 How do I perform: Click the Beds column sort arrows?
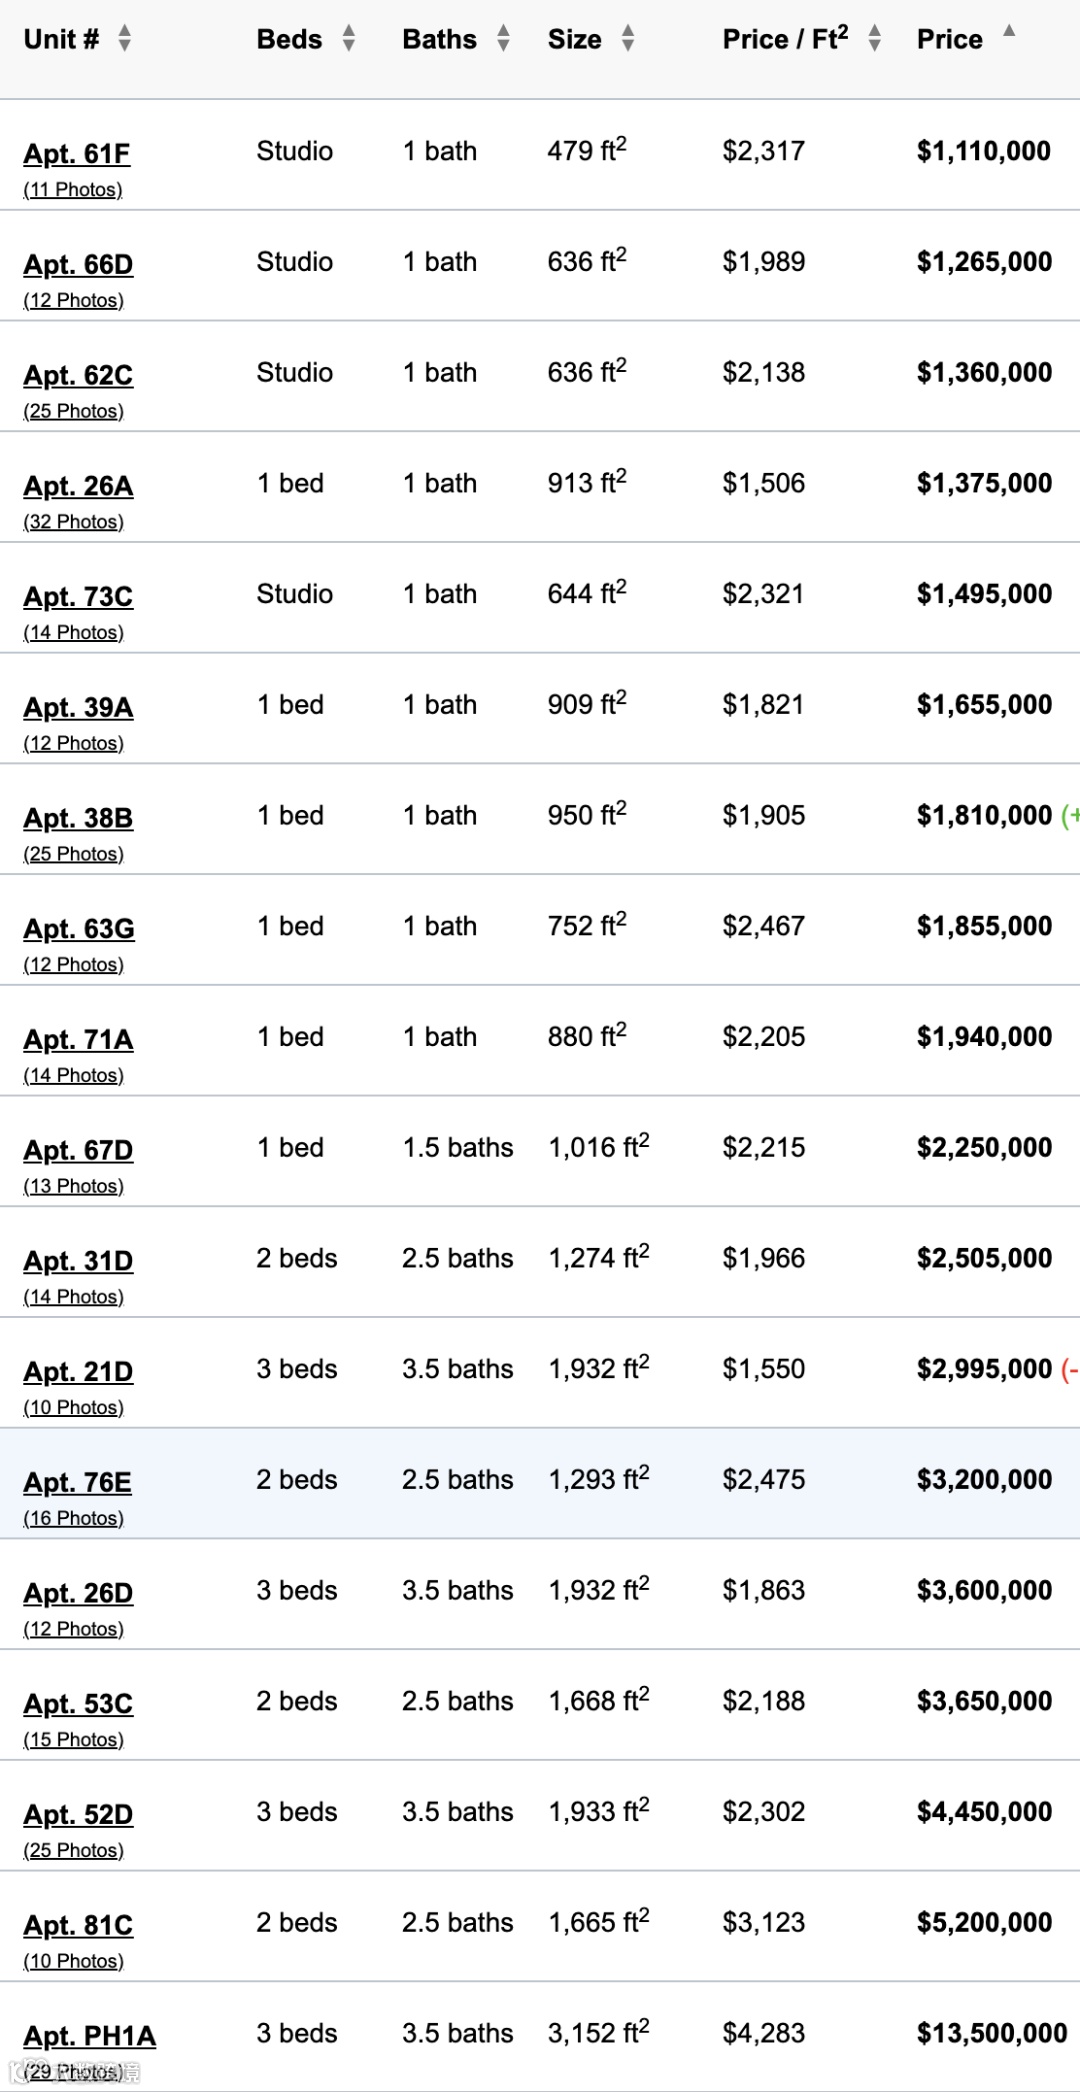349,39
